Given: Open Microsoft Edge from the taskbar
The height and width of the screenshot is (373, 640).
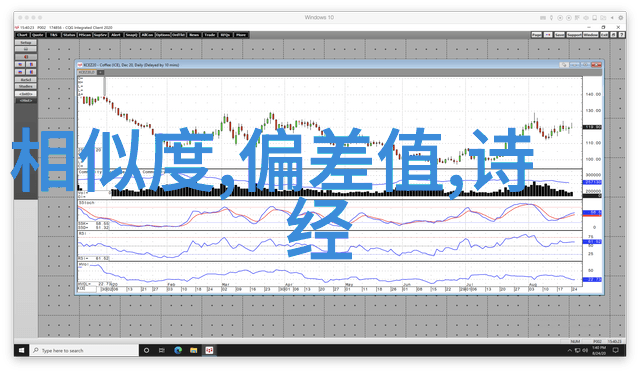Looking at the screenshot, I should click(x=178, y=350).
